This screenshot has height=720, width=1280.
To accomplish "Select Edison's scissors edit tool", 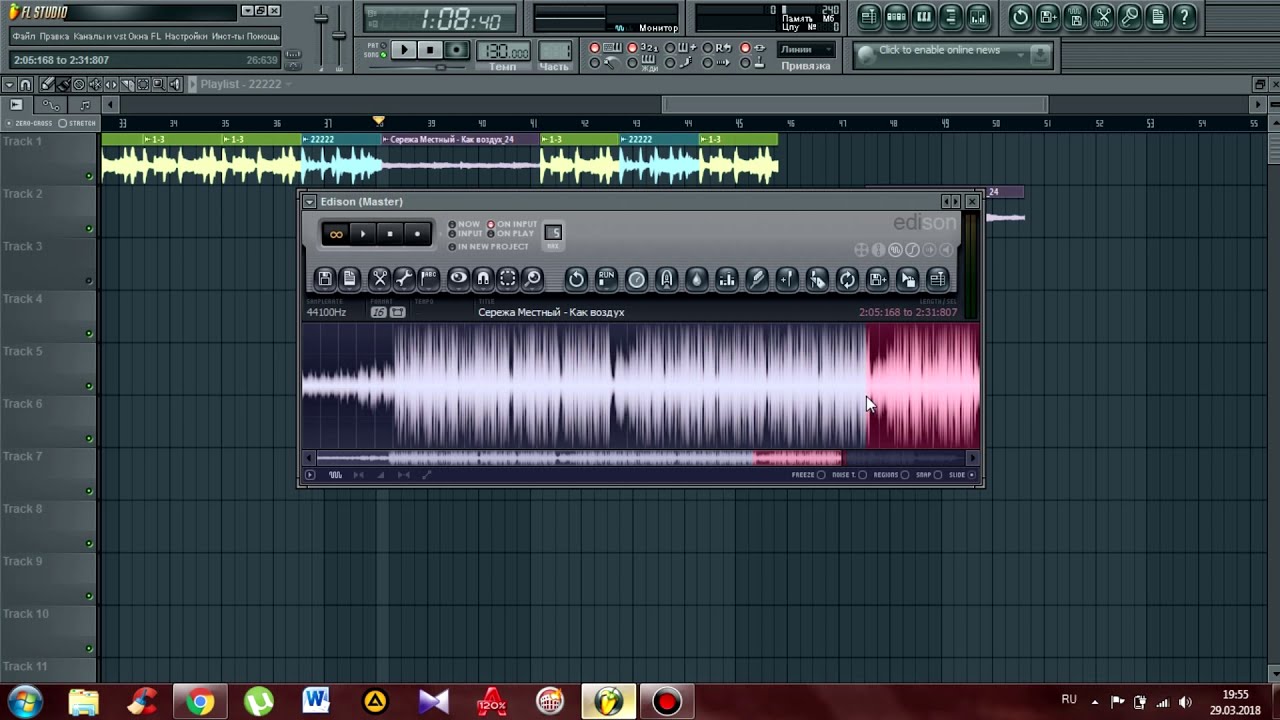I will coord(380,279).
